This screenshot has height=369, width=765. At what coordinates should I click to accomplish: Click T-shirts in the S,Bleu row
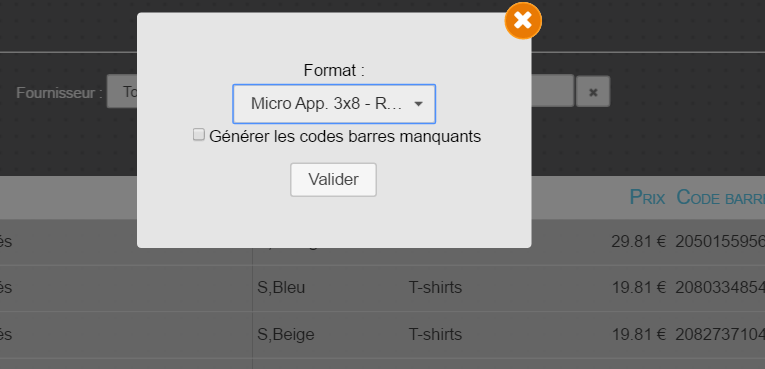[x=435, y=287]
